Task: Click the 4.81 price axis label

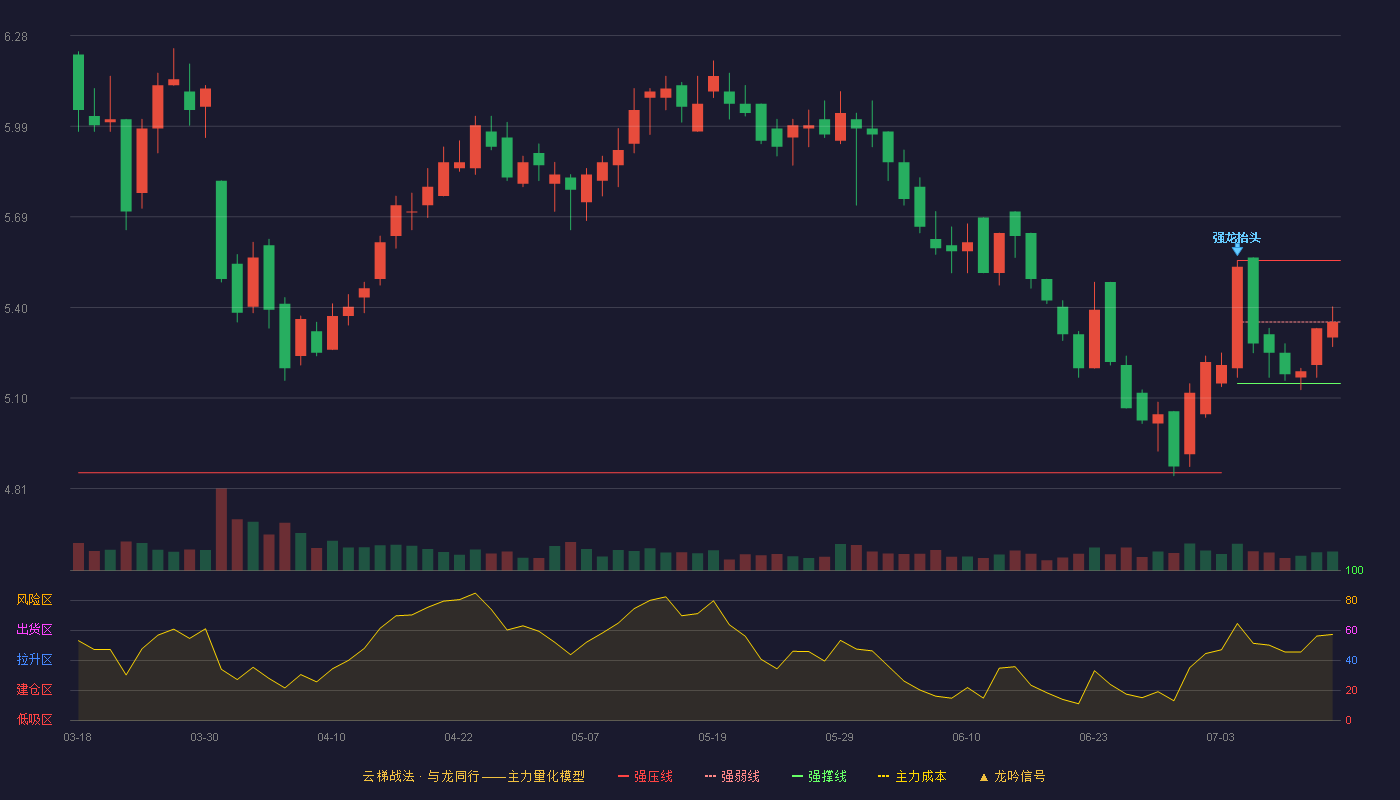Action: [16, 490]
